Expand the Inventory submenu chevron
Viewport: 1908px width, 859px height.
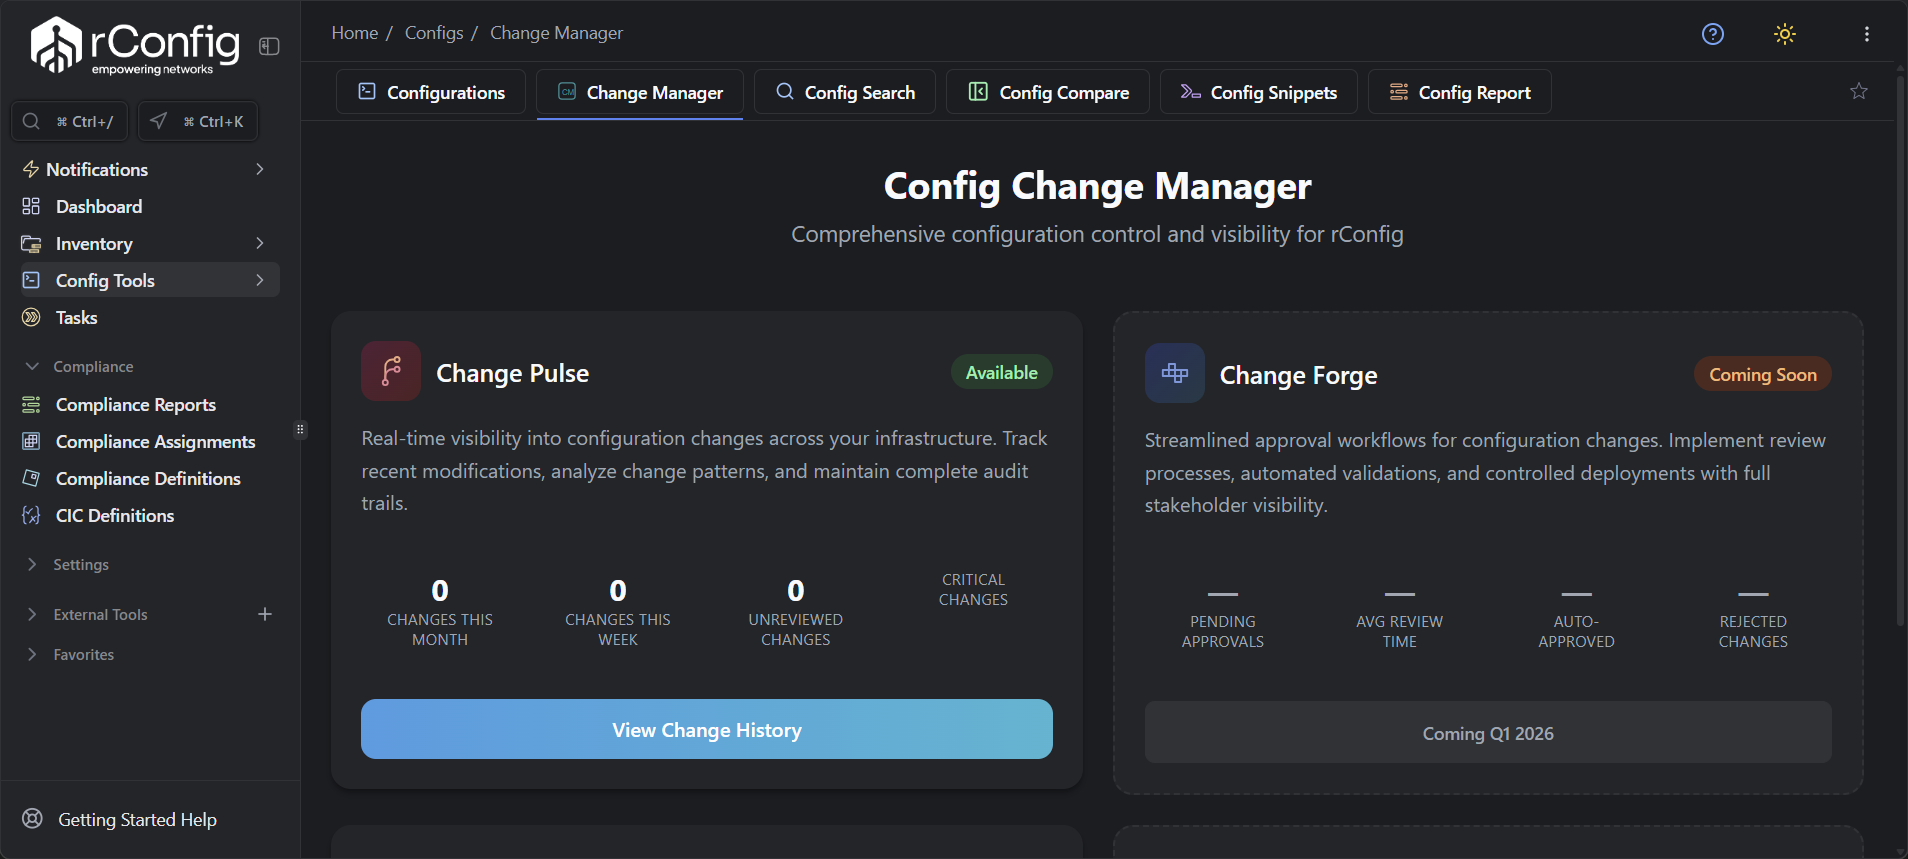tap(260, 243)
